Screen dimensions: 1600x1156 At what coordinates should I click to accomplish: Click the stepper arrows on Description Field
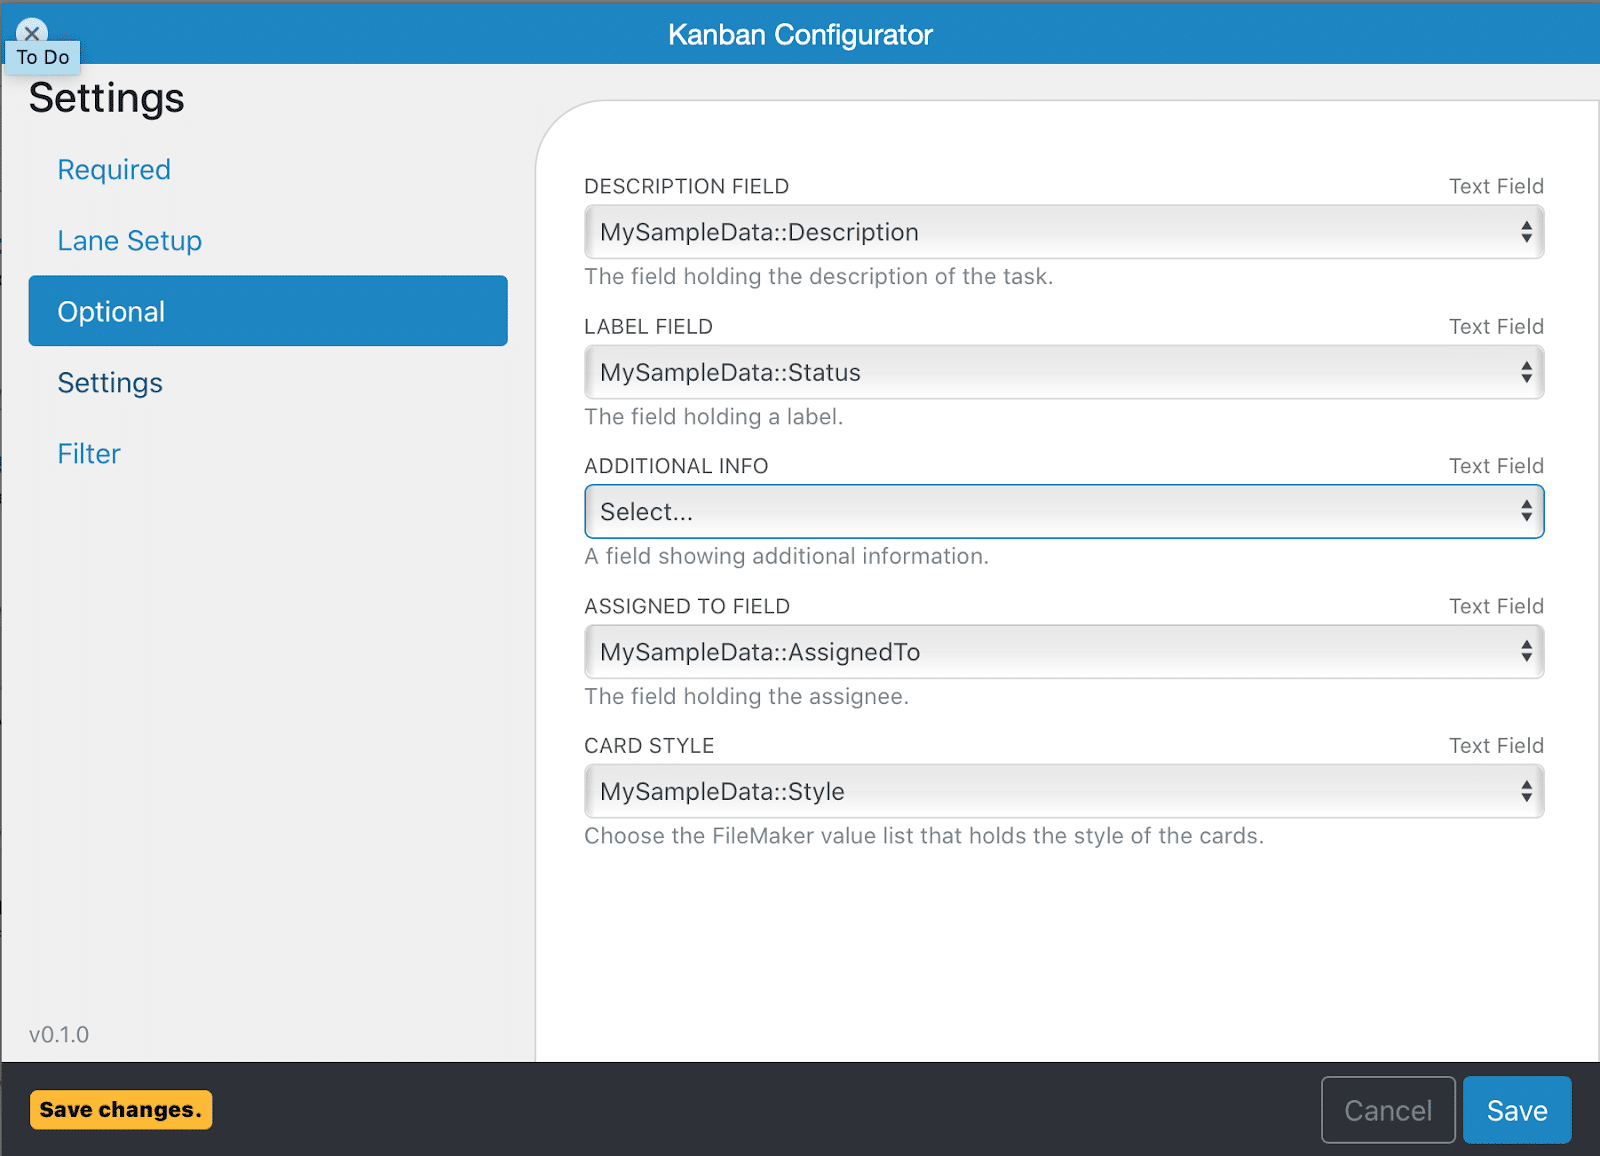[1526, 231]
